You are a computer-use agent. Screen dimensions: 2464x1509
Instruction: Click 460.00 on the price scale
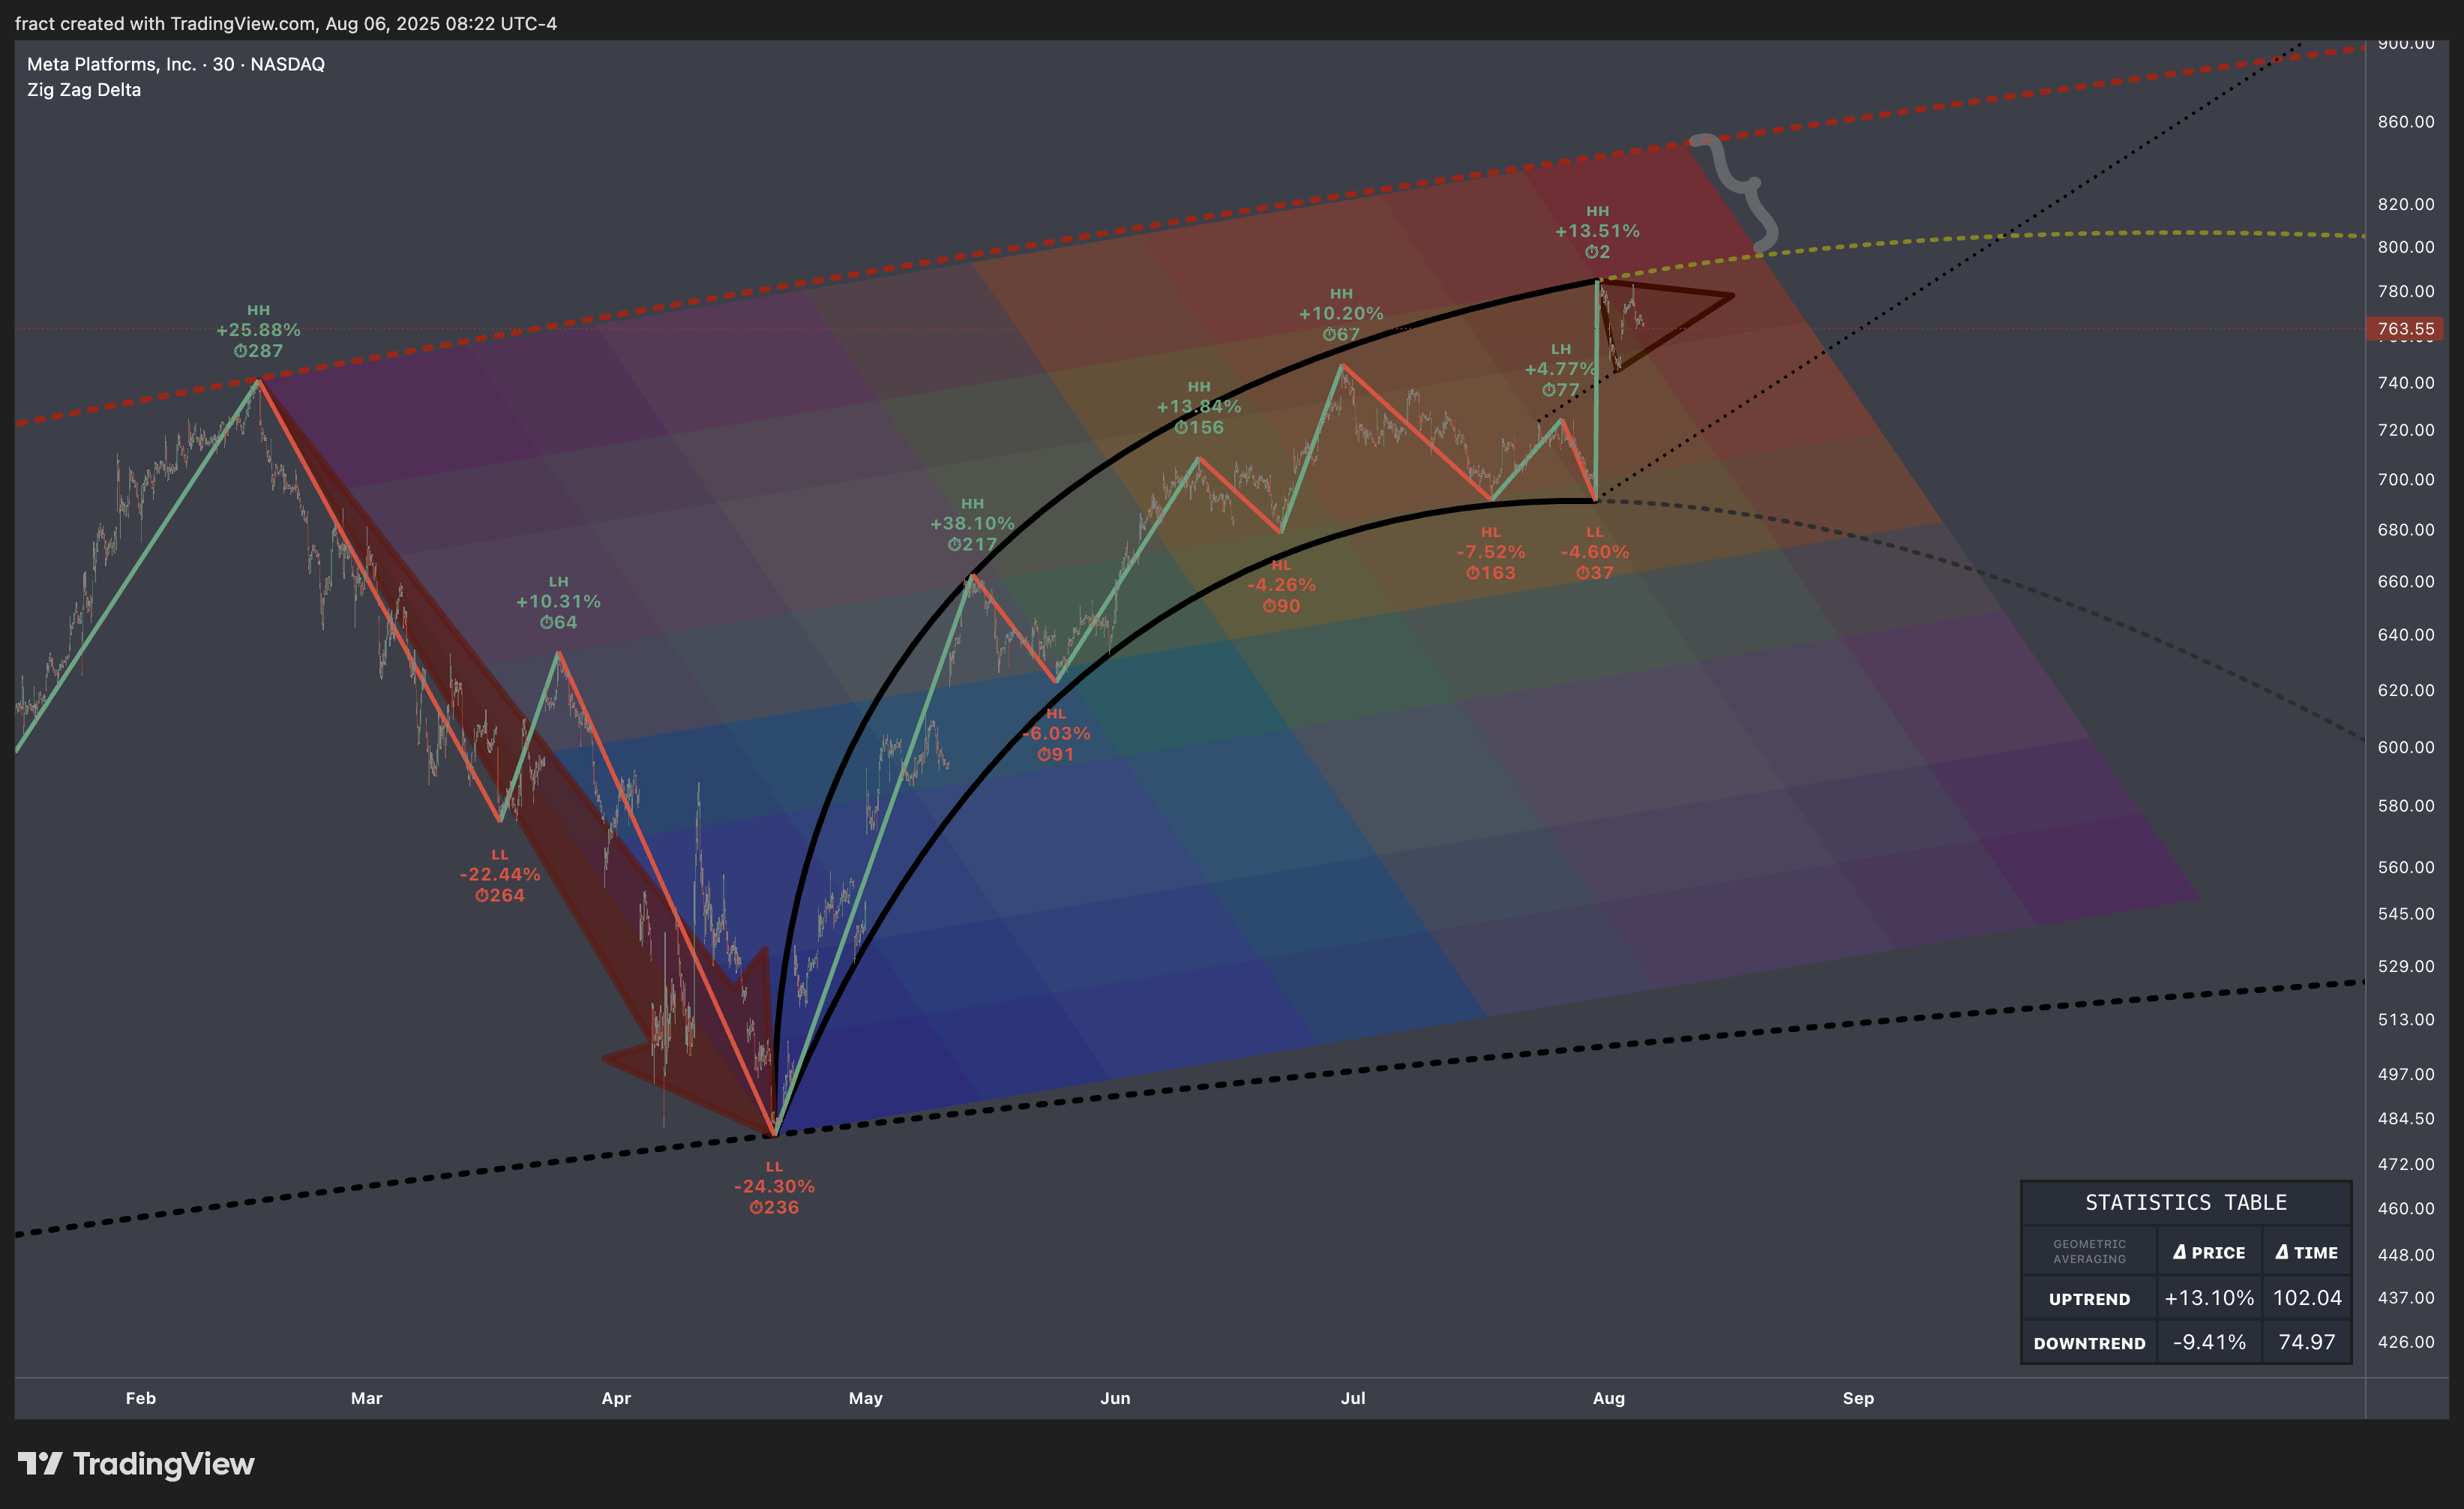click(x=2406, y=1209)
